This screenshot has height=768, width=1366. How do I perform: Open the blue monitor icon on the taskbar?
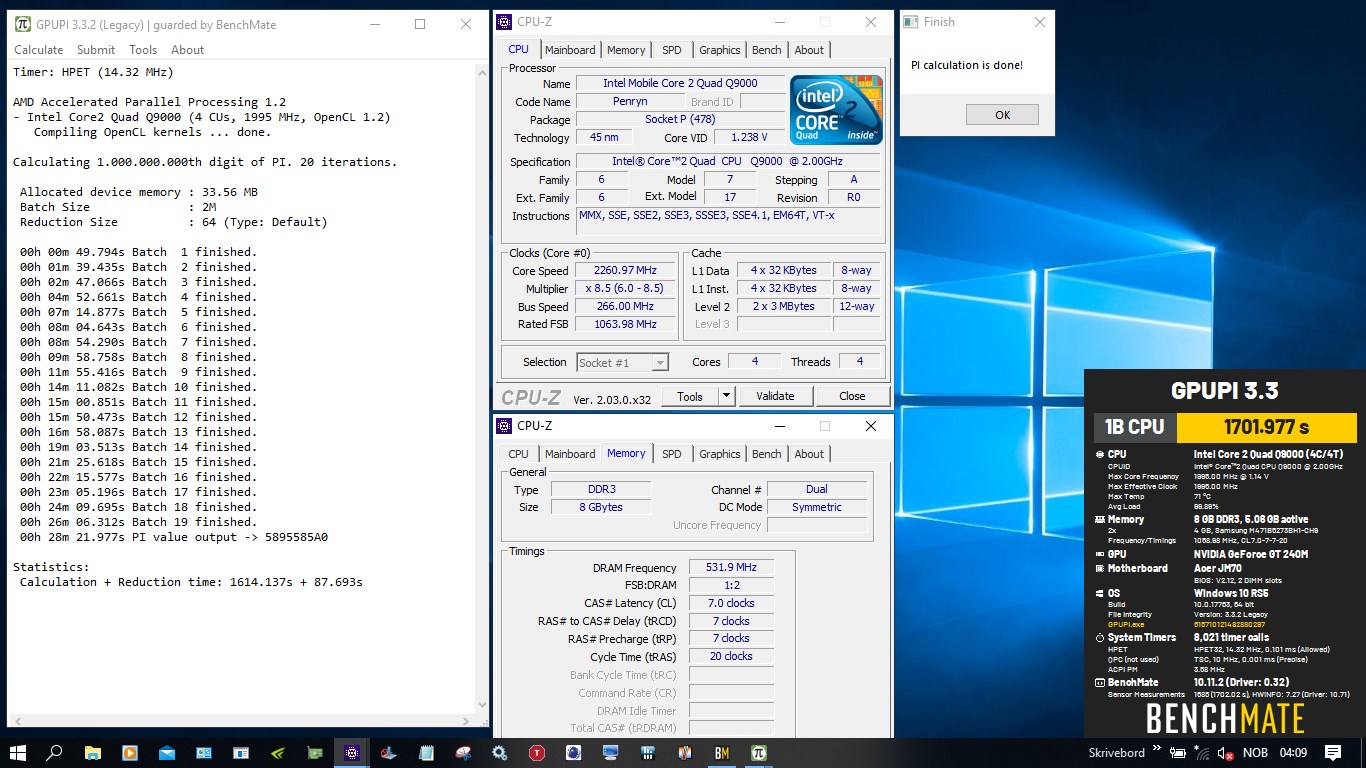(x=610, y=753)
